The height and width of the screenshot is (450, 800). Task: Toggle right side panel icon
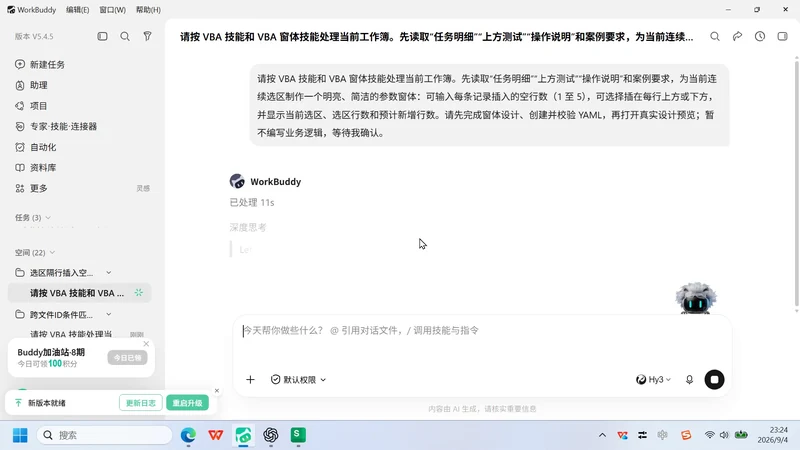(782, 36)
